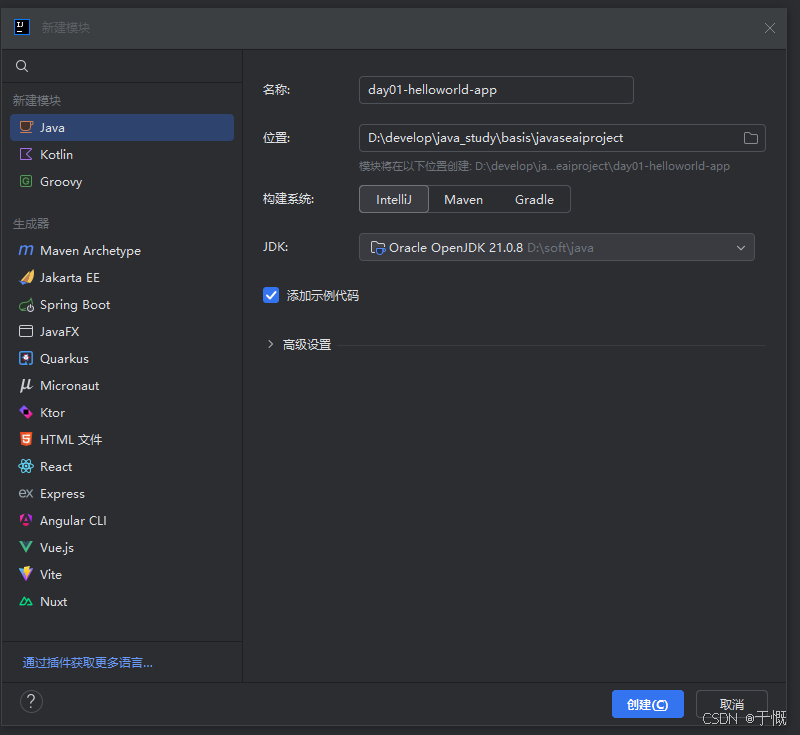The width and height of the screenshot is (800, 735).
Task: Click the search magnifier icon
Action: click(22, 66)
